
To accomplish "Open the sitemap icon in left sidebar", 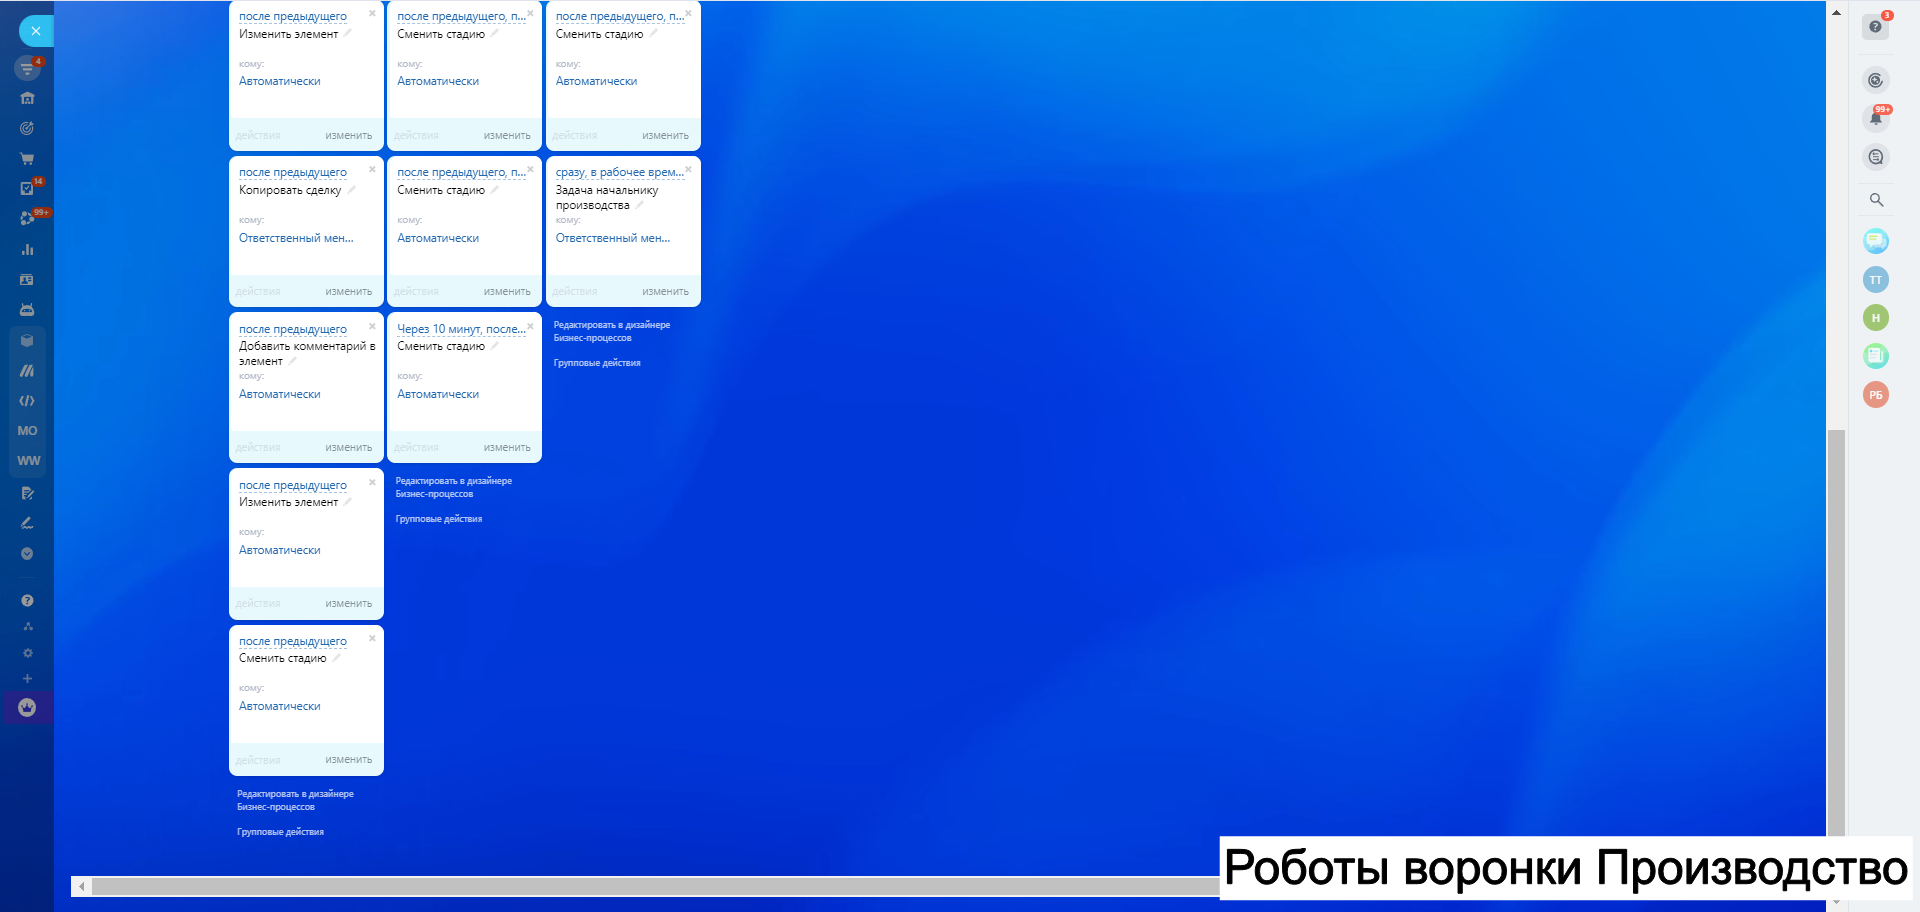I will (28, 627).
